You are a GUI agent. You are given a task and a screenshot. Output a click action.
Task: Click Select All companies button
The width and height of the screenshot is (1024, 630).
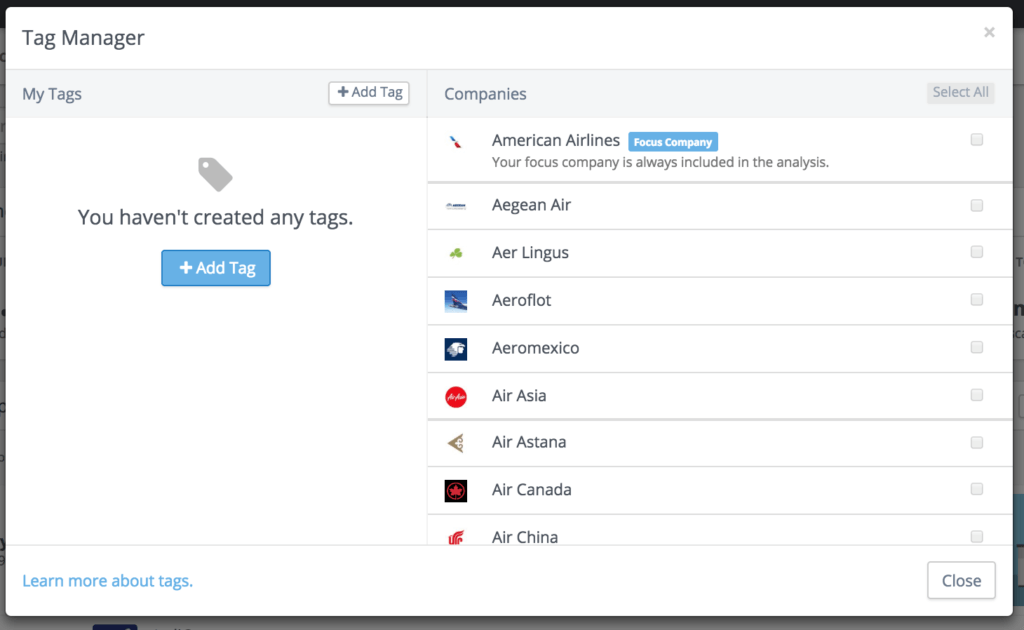pos(960,93)
